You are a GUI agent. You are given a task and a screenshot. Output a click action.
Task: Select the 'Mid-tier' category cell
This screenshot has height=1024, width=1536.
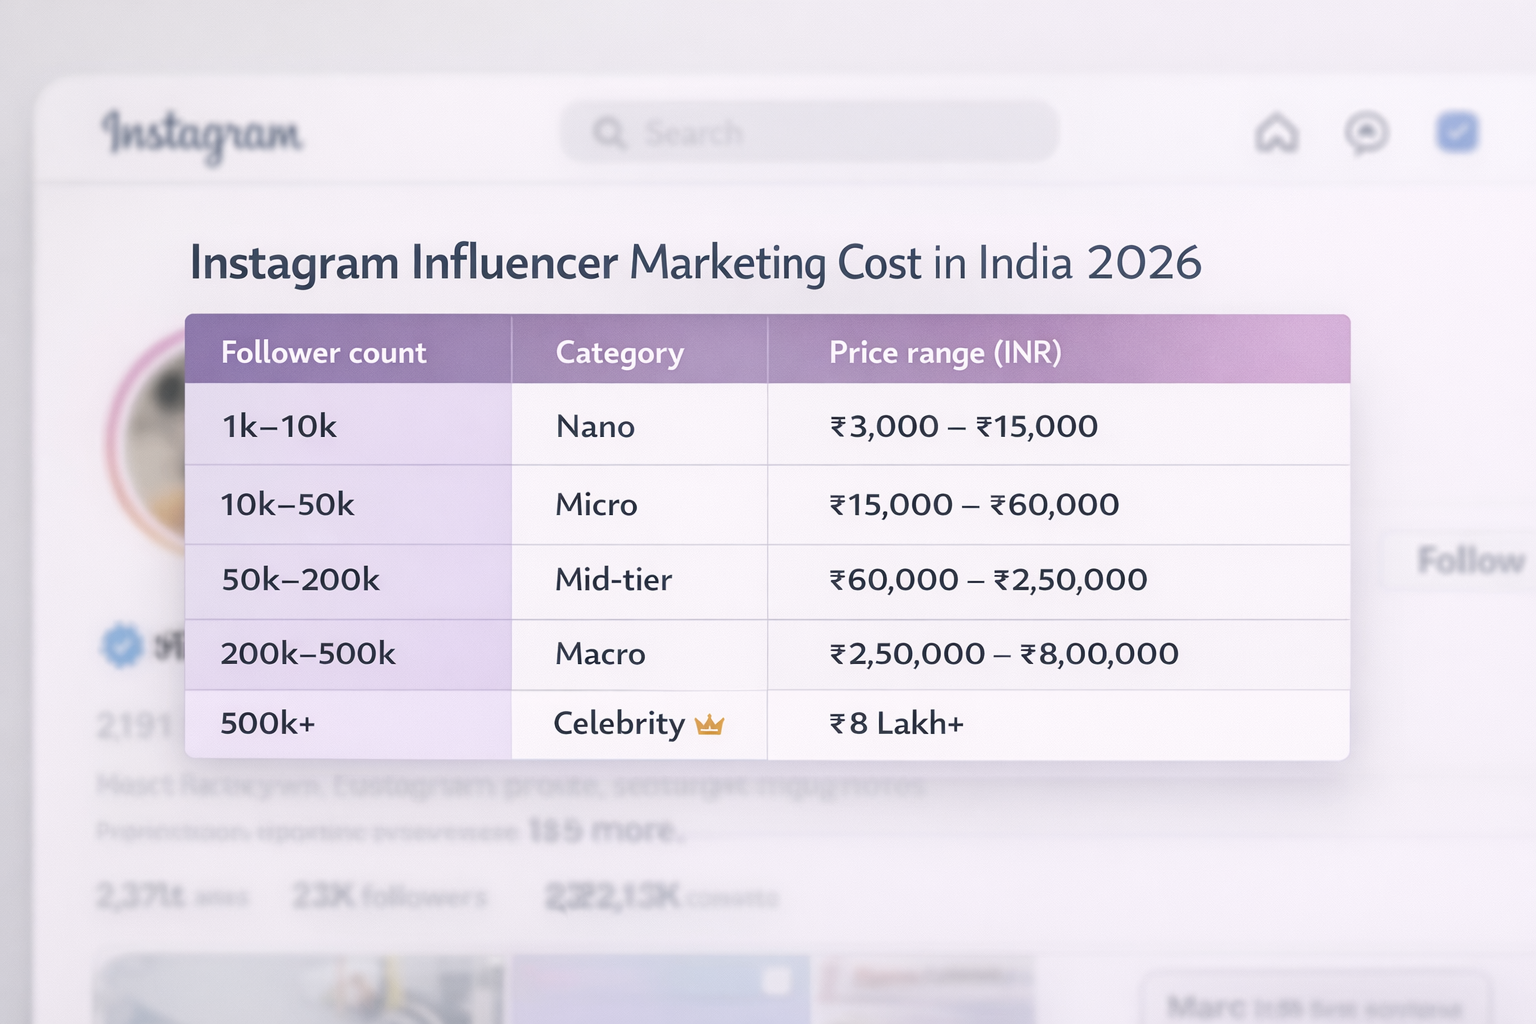[613, 580]
